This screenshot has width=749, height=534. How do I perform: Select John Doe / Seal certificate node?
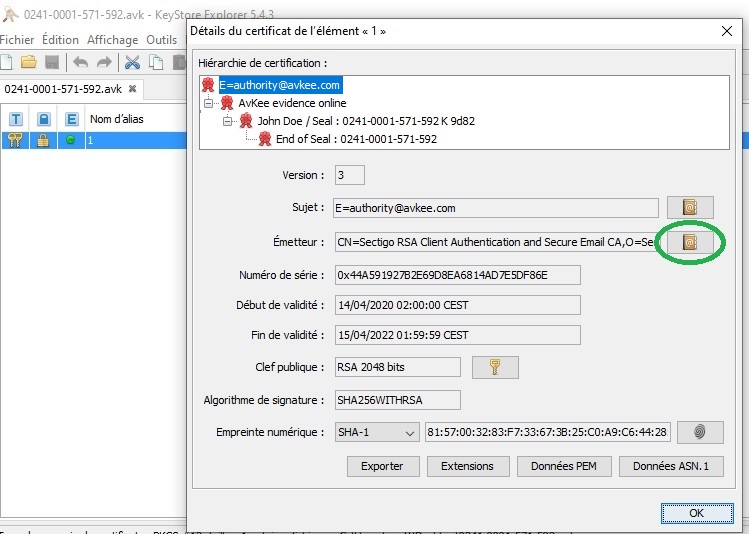(366, 121)
